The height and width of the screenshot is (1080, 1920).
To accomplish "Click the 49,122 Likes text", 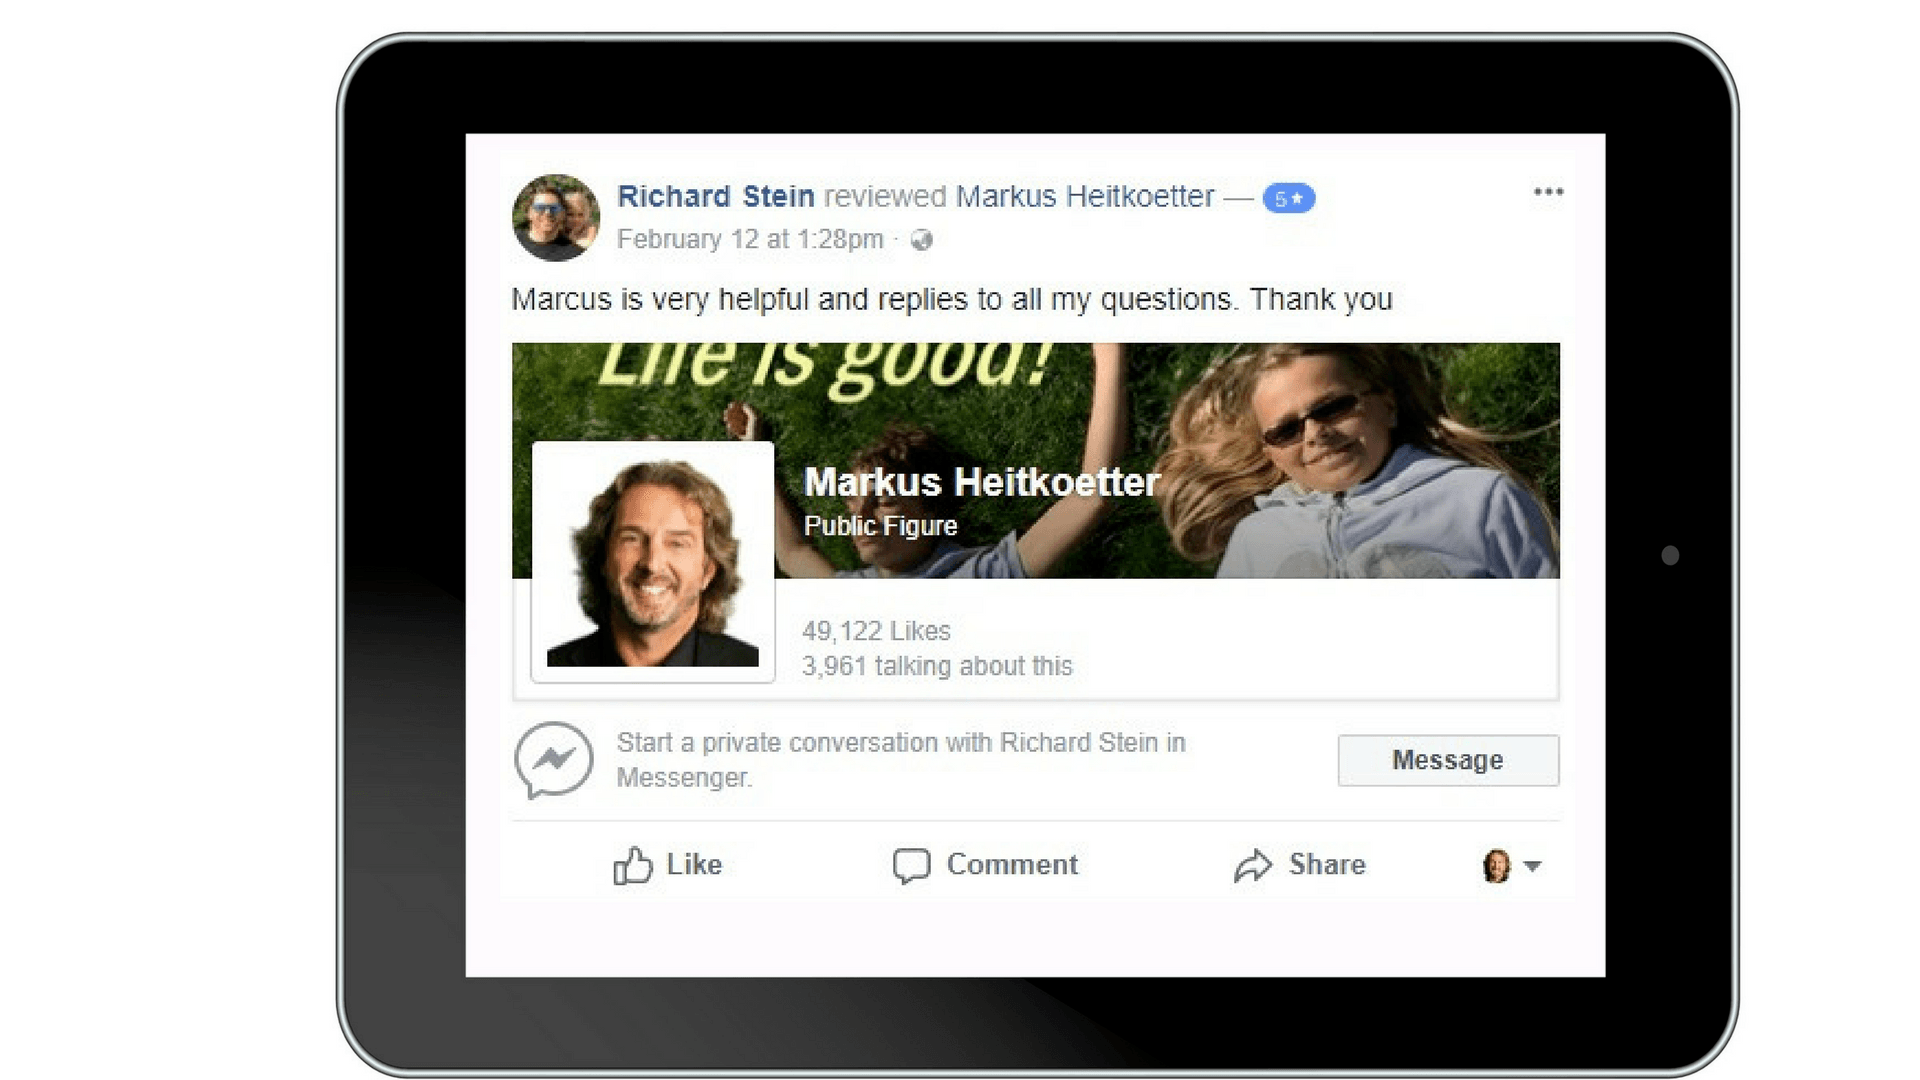I will 876,631.
